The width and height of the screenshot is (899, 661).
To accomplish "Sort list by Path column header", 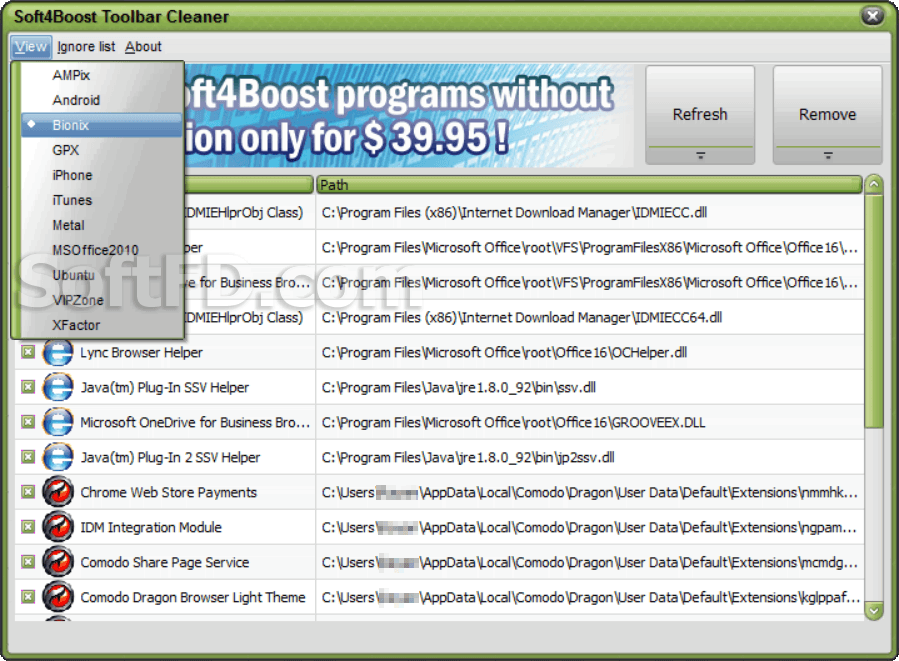I will click(589, 185).
